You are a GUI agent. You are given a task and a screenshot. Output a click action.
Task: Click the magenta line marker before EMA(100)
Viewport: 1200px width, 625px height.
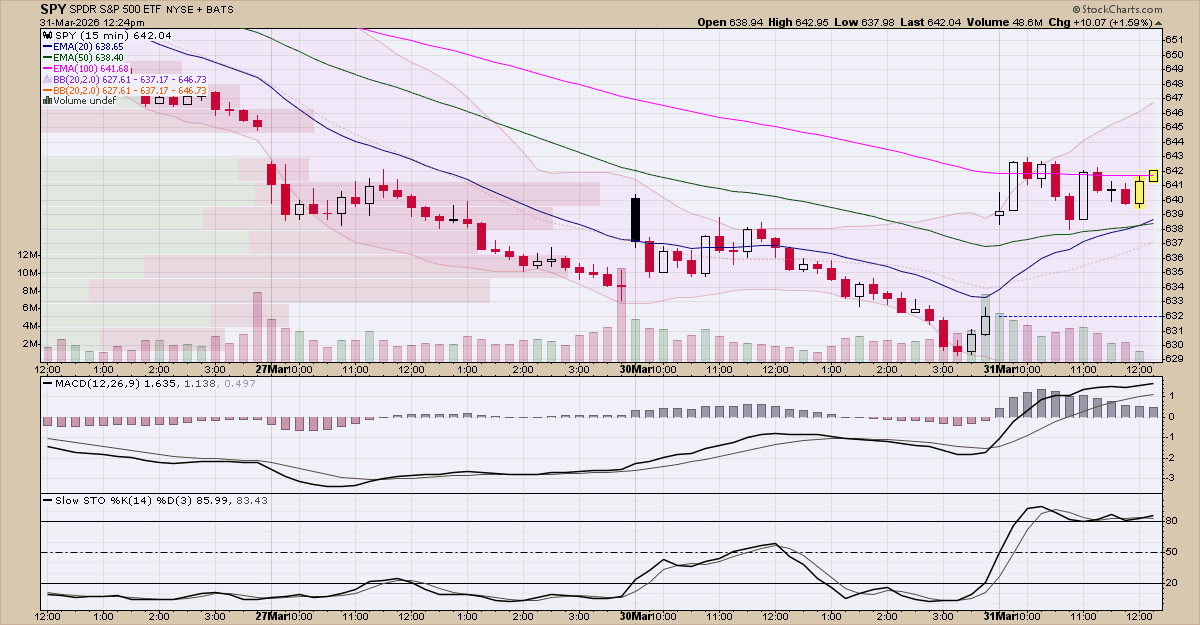47,69
